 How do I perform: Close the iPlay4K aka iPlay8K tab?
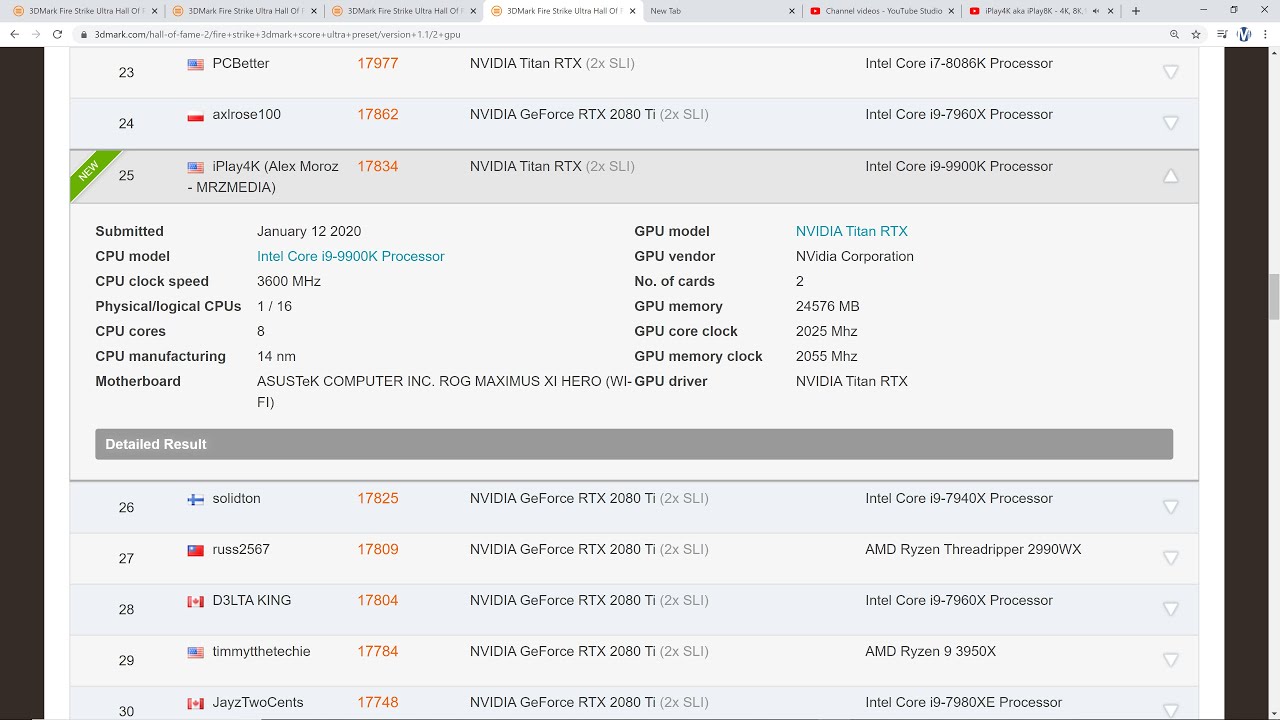click(1110, 11)
